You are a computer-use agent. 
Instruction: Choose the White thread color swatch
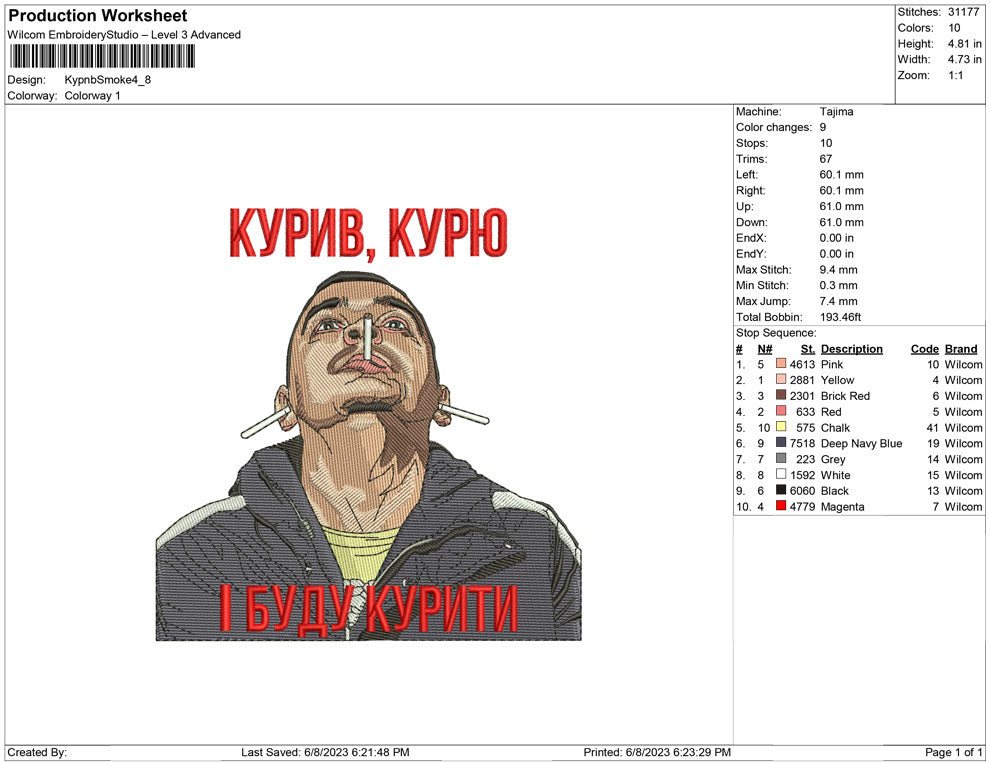781,474
